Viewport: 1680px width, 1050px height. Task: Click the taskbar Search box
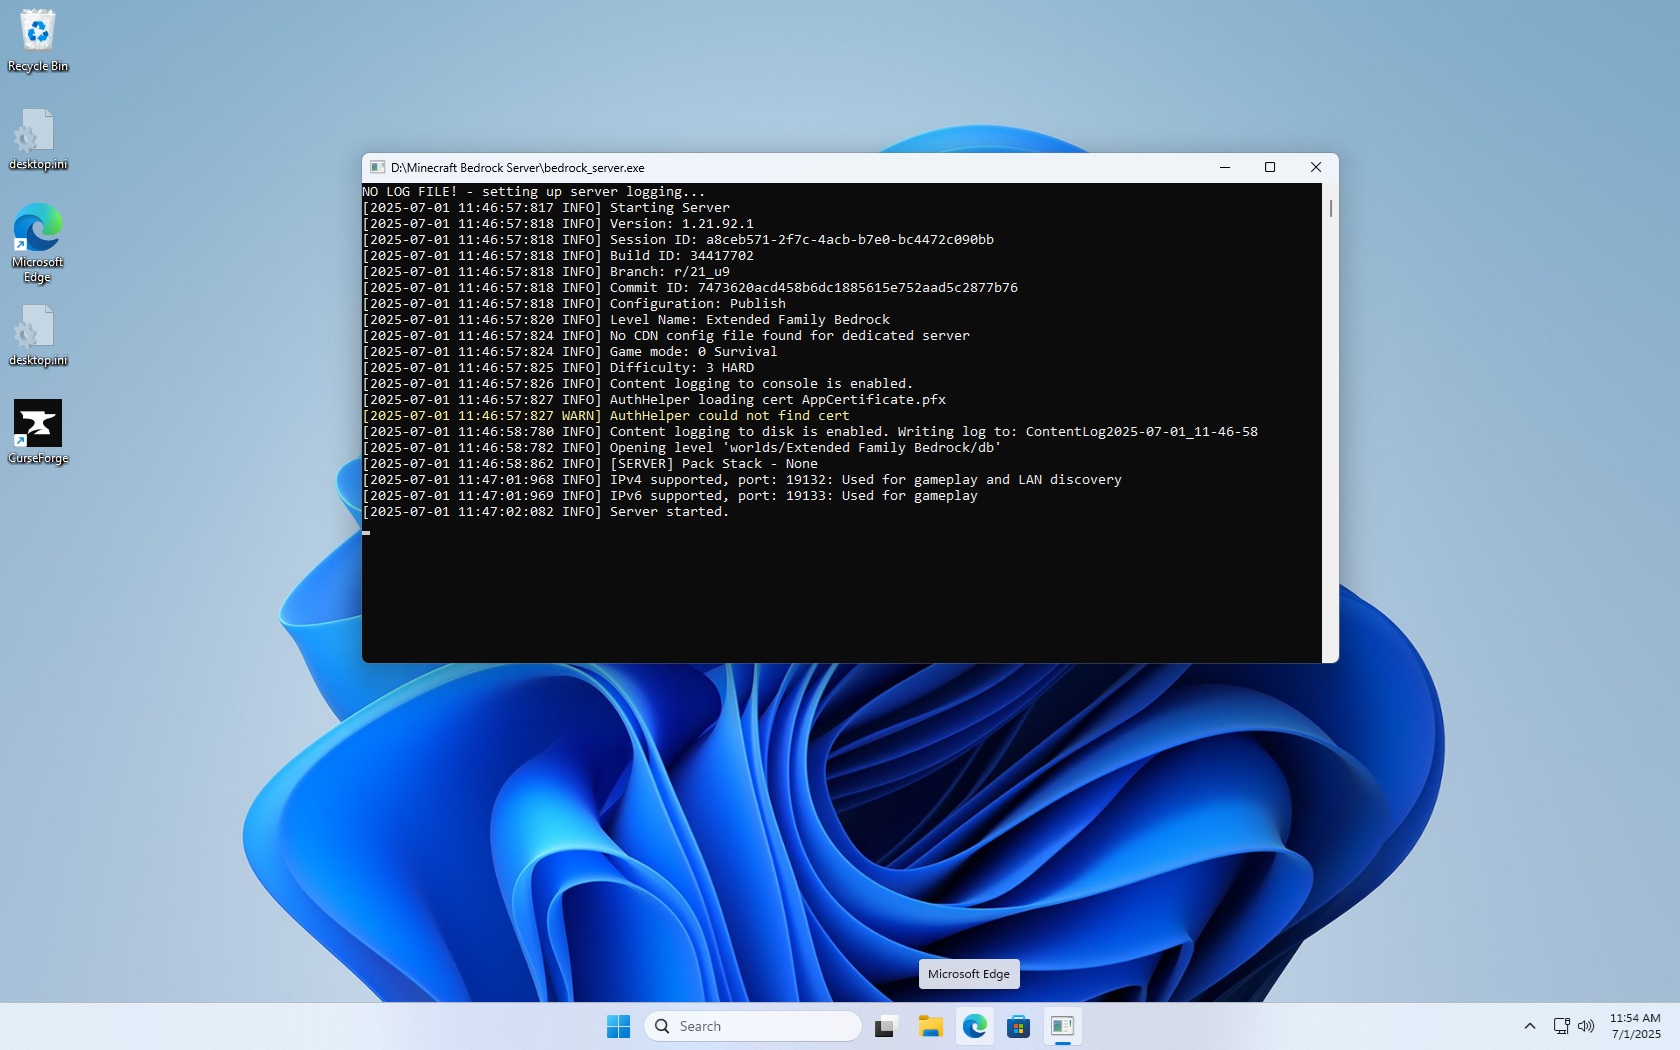click(x=753, y=1026)
